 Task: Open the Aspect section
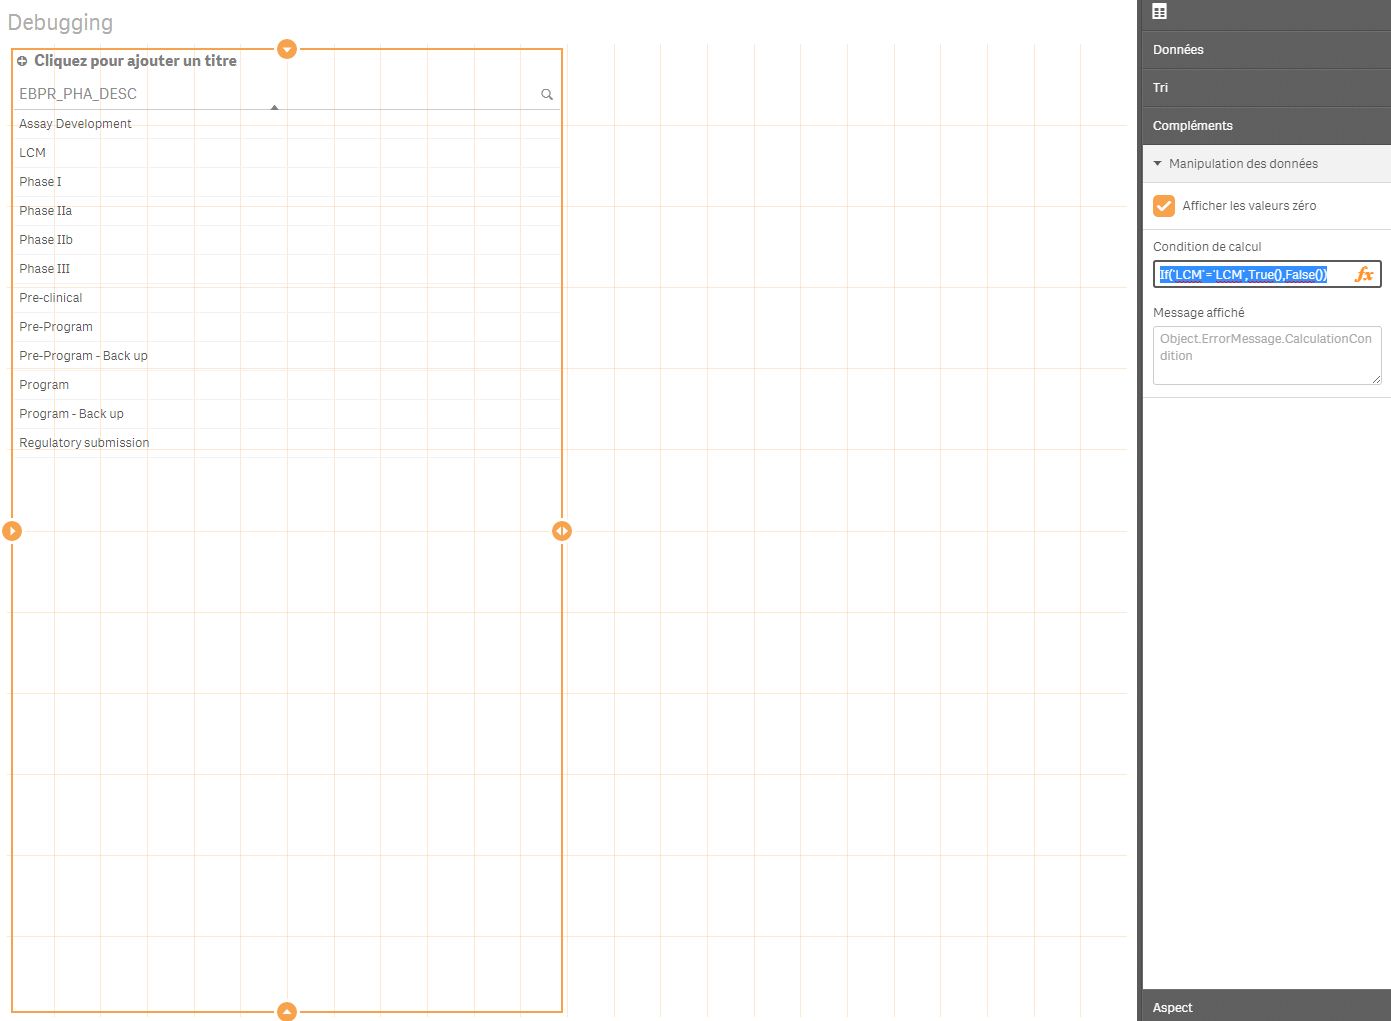click(x=1267, y=1006)
